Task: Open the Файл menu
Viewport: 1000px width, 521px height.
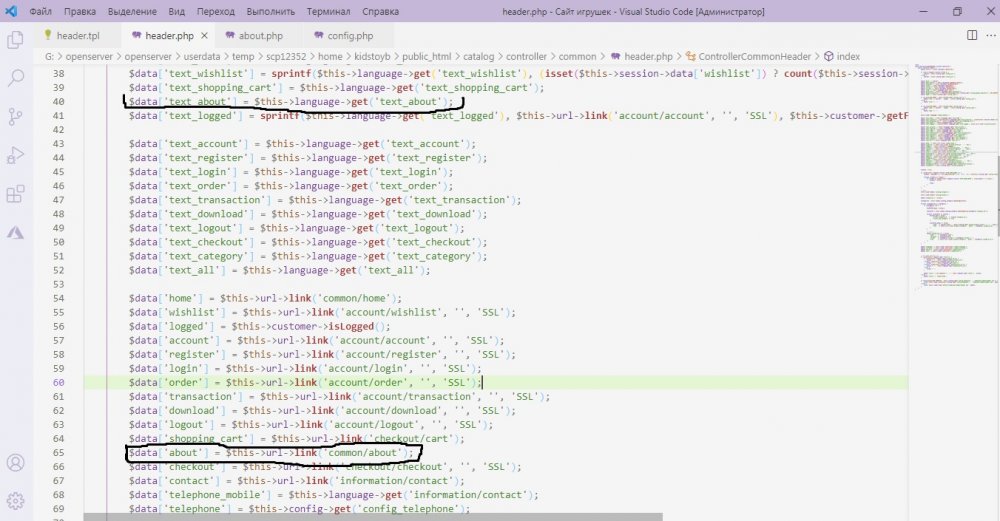Action: tap(41, 11)
